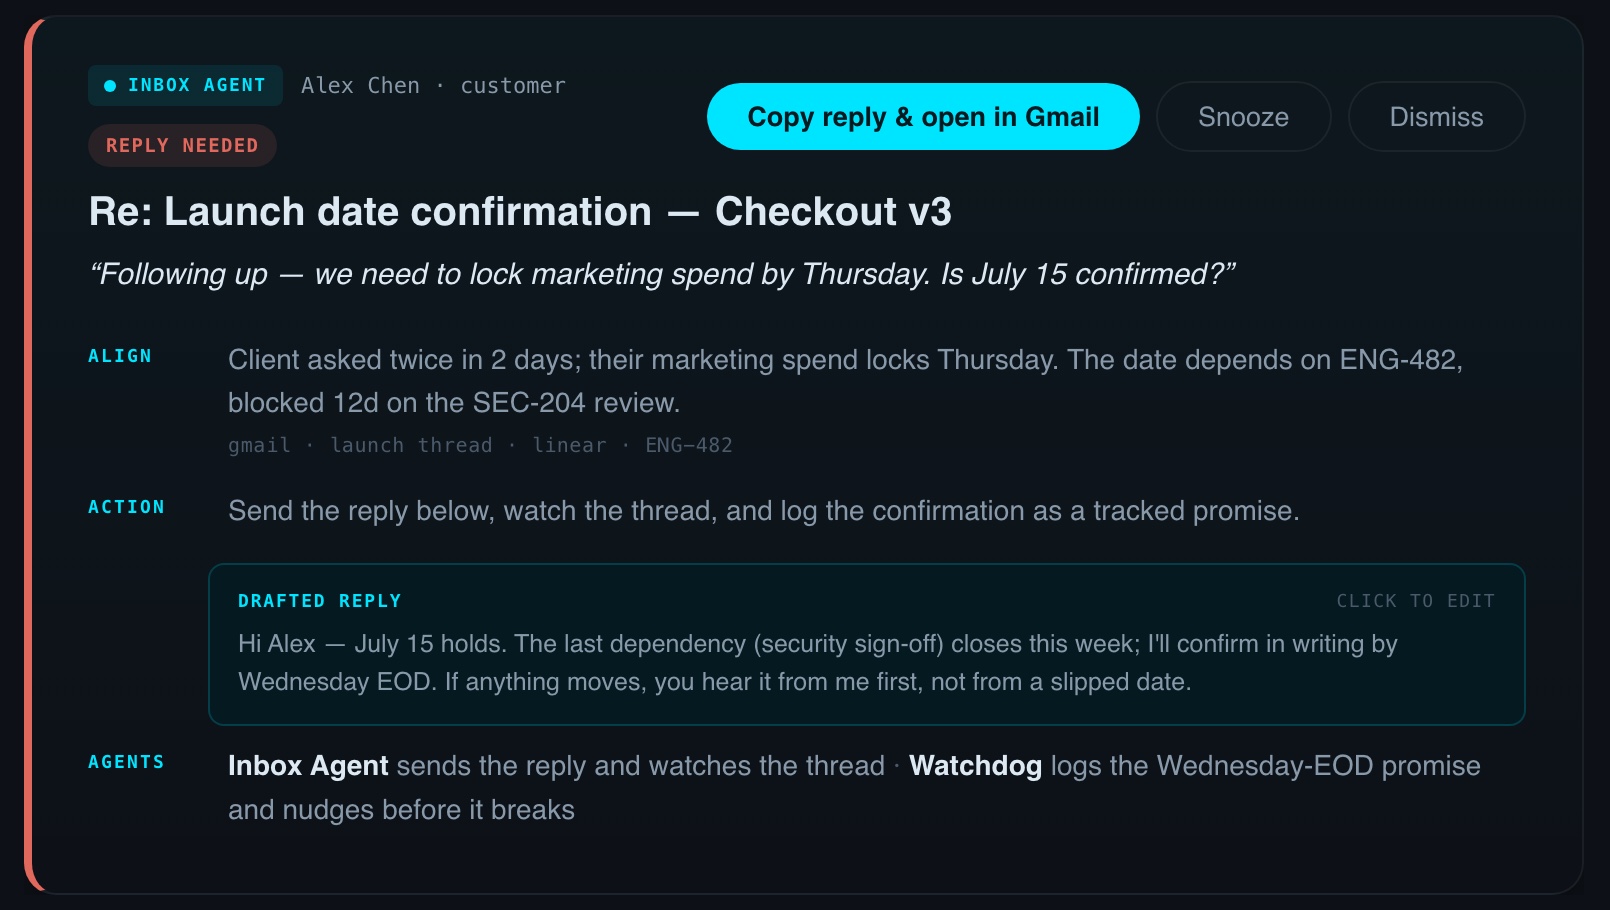Click the bold Watchdog agent name
Image resolution: width=1610 pixels, height=910 pixels.
[x=975, y=766]
